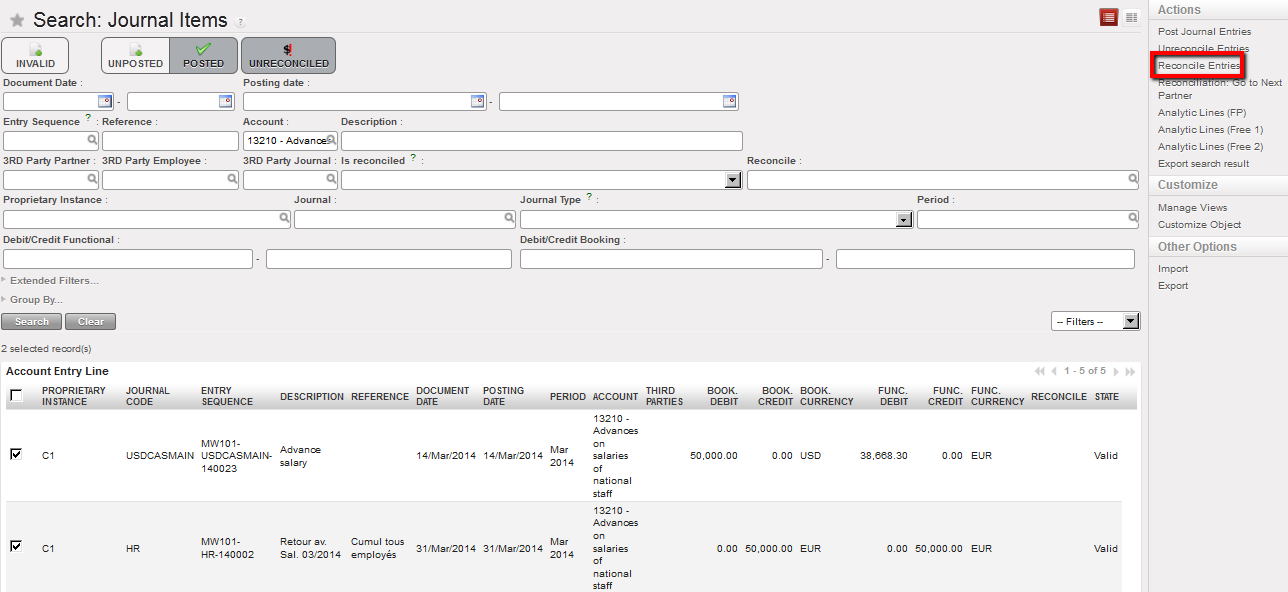Expand the Extended Filters section
Image resolution: width=1288 pixels, height=592 pixels.
coord(54,281)
